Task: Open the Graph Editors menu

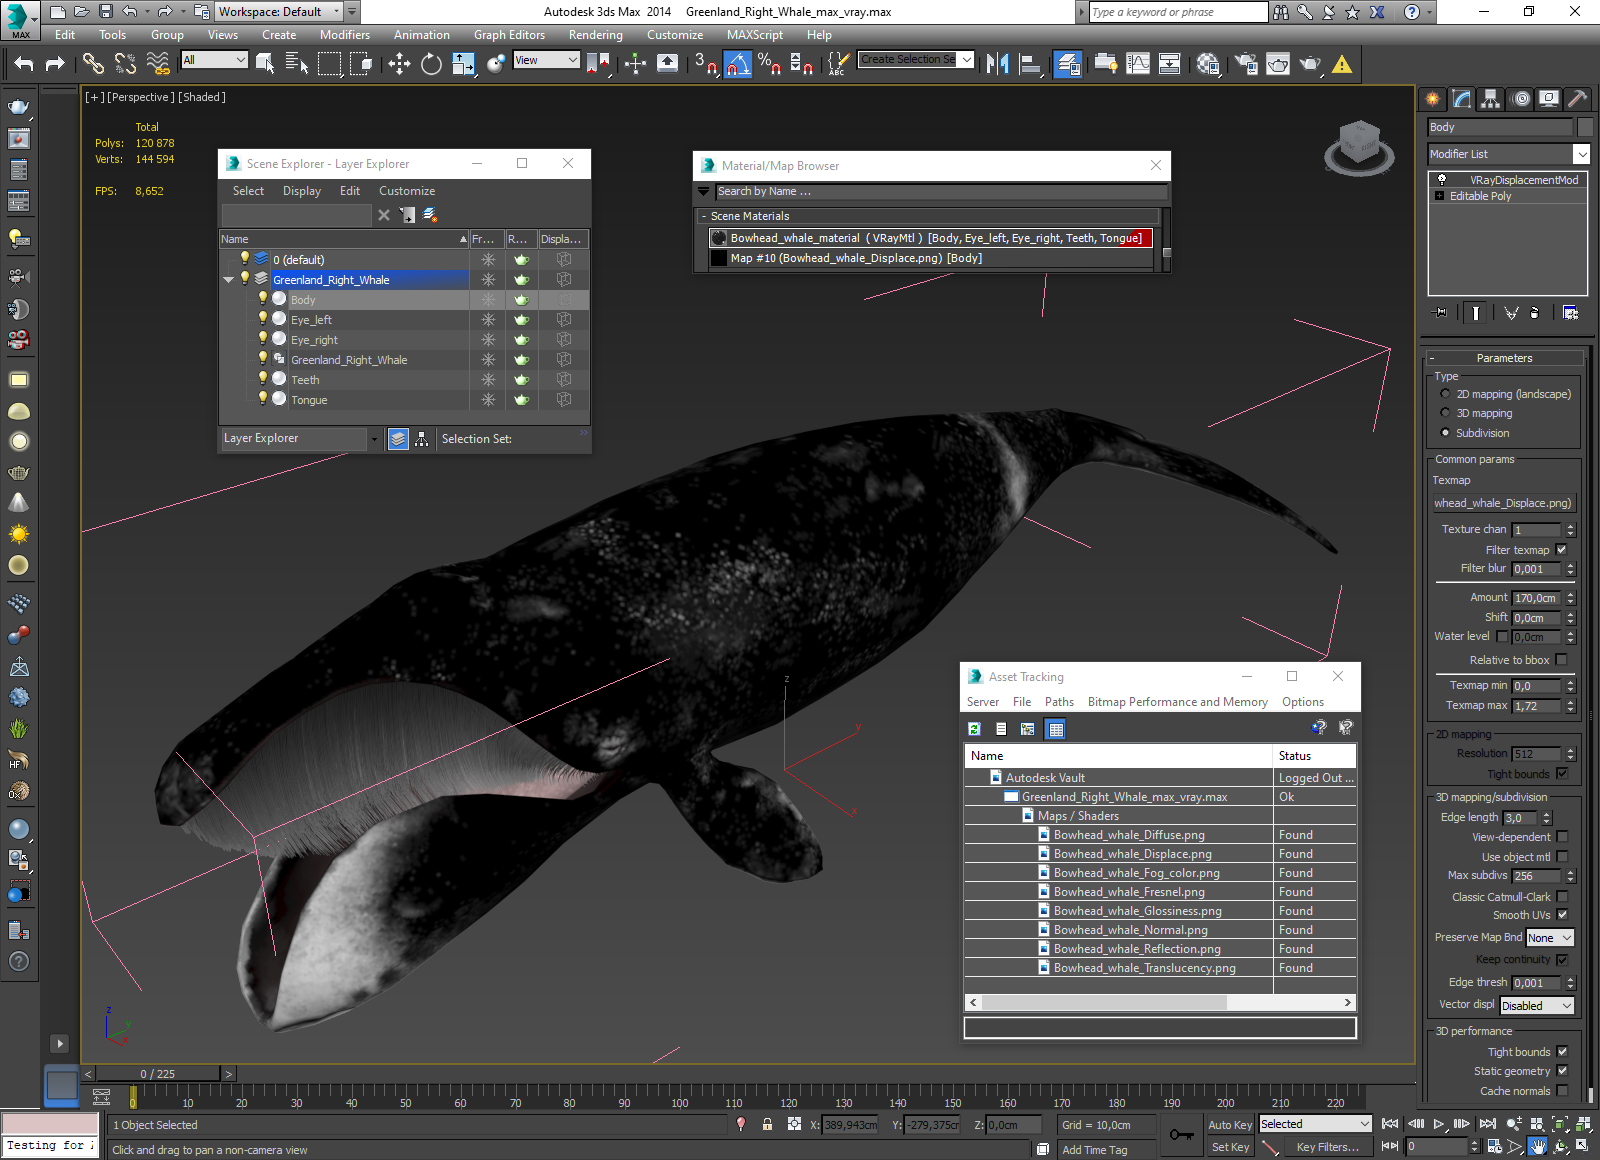Action: pos(509,35)
